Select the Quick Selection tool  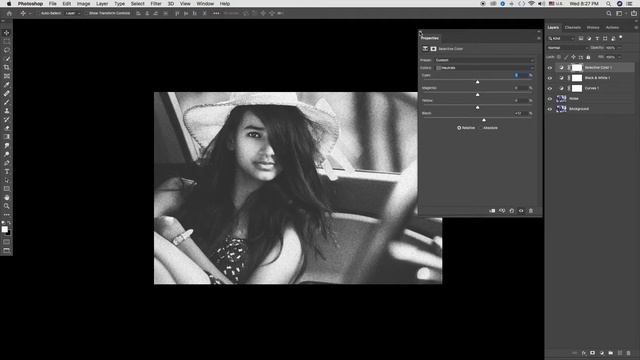tap(7, 59)
